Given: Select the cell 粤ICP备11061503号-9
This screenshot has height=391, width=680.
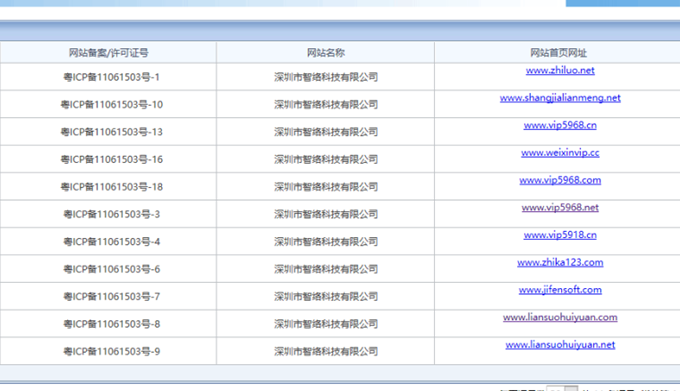Looking at the screenshot, I should point(111,352).
